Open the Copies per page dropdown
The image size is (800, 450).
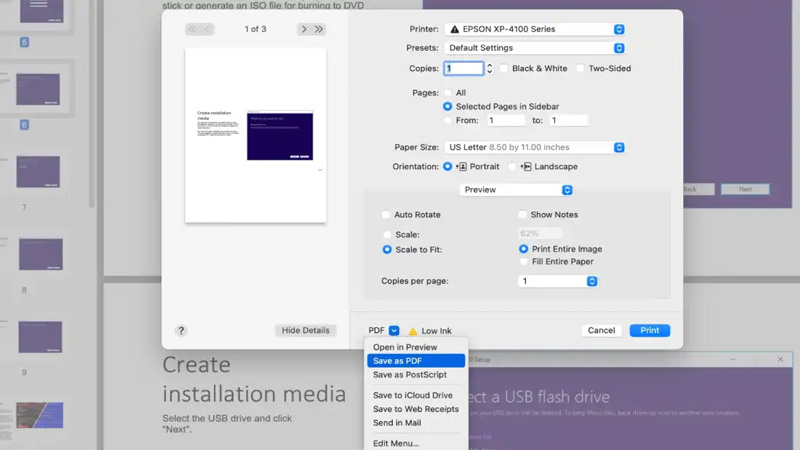point(558,282)
